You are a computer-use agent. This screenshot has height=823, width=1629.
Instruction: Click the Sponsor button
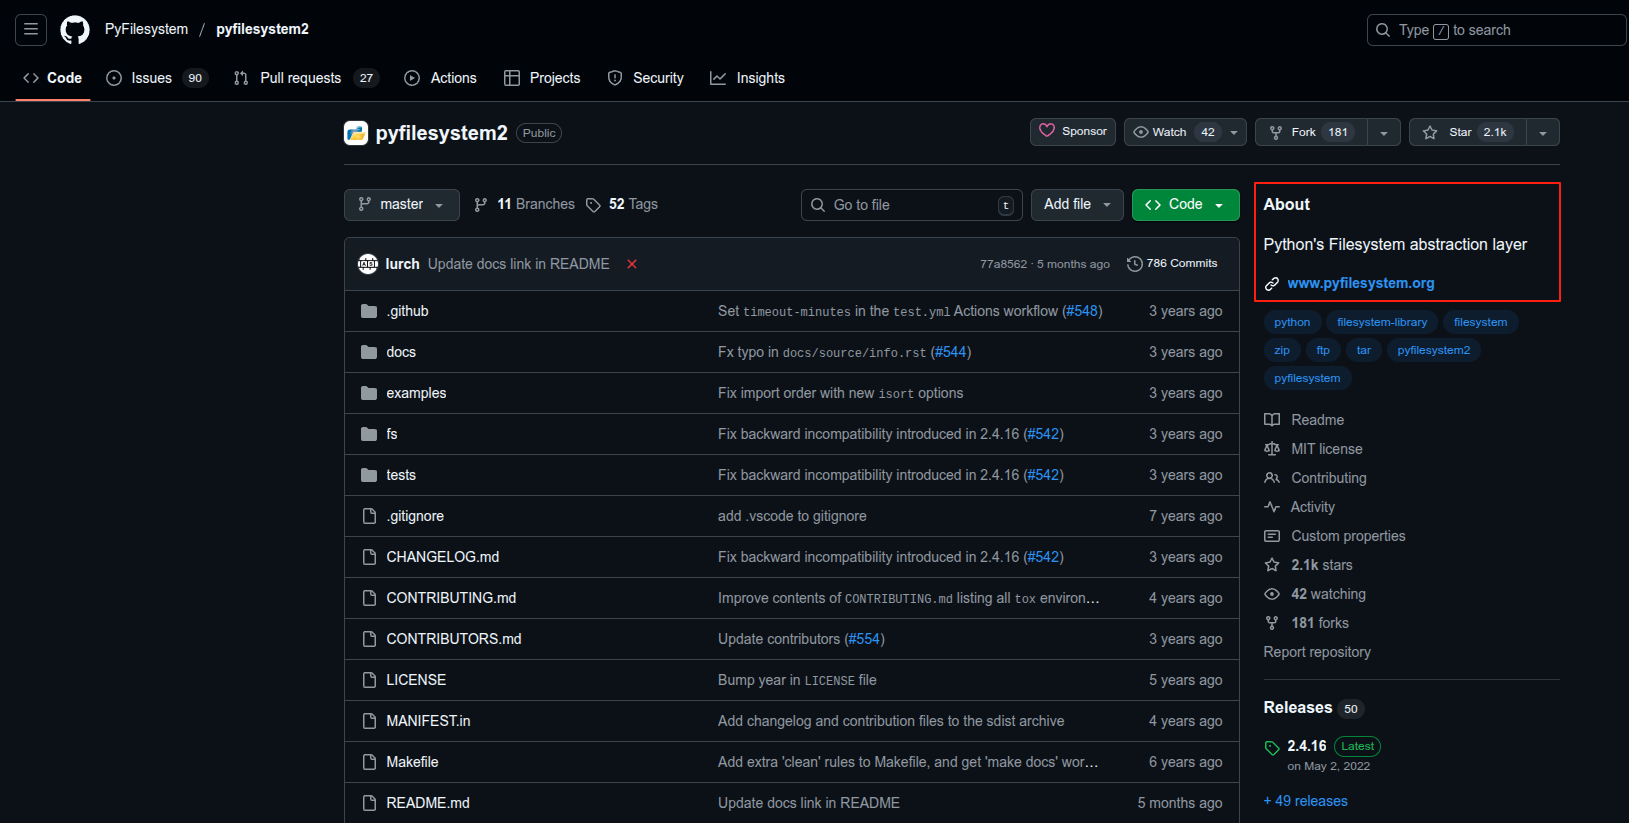(1073, 132)
